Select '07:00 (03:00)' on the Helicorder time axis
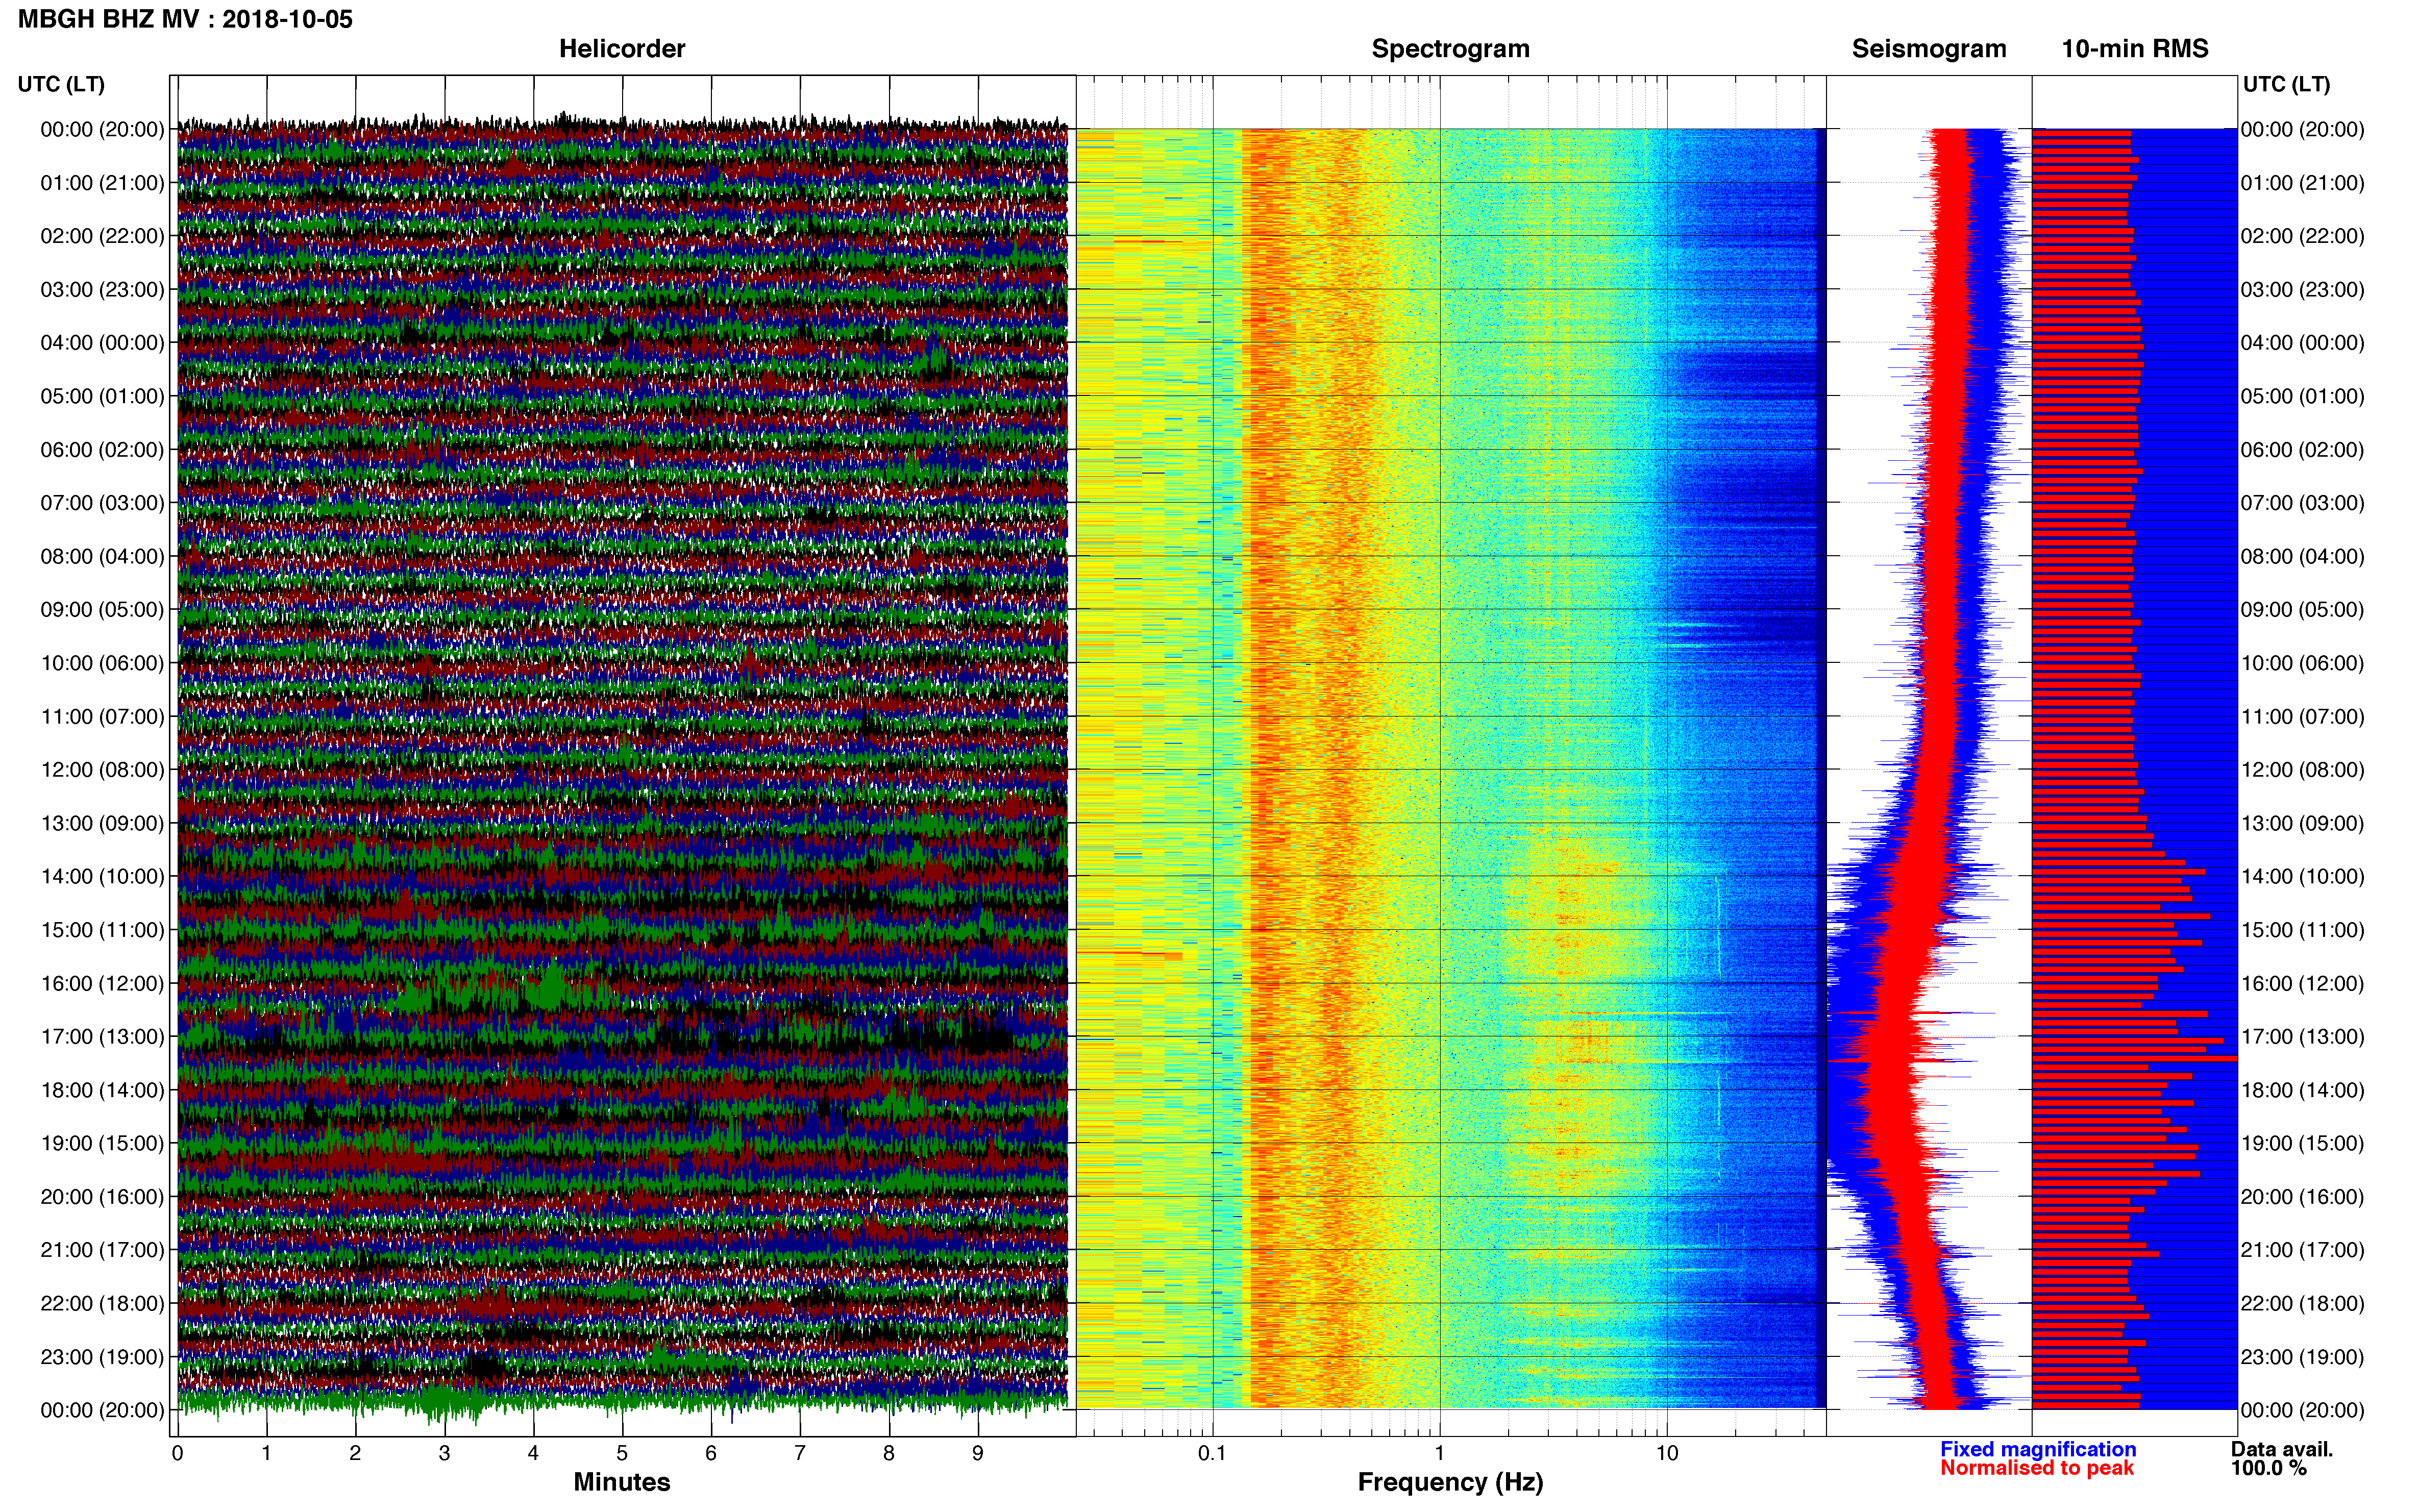2419x1512 pixels. pyautogui.click(x=102, y=503)
